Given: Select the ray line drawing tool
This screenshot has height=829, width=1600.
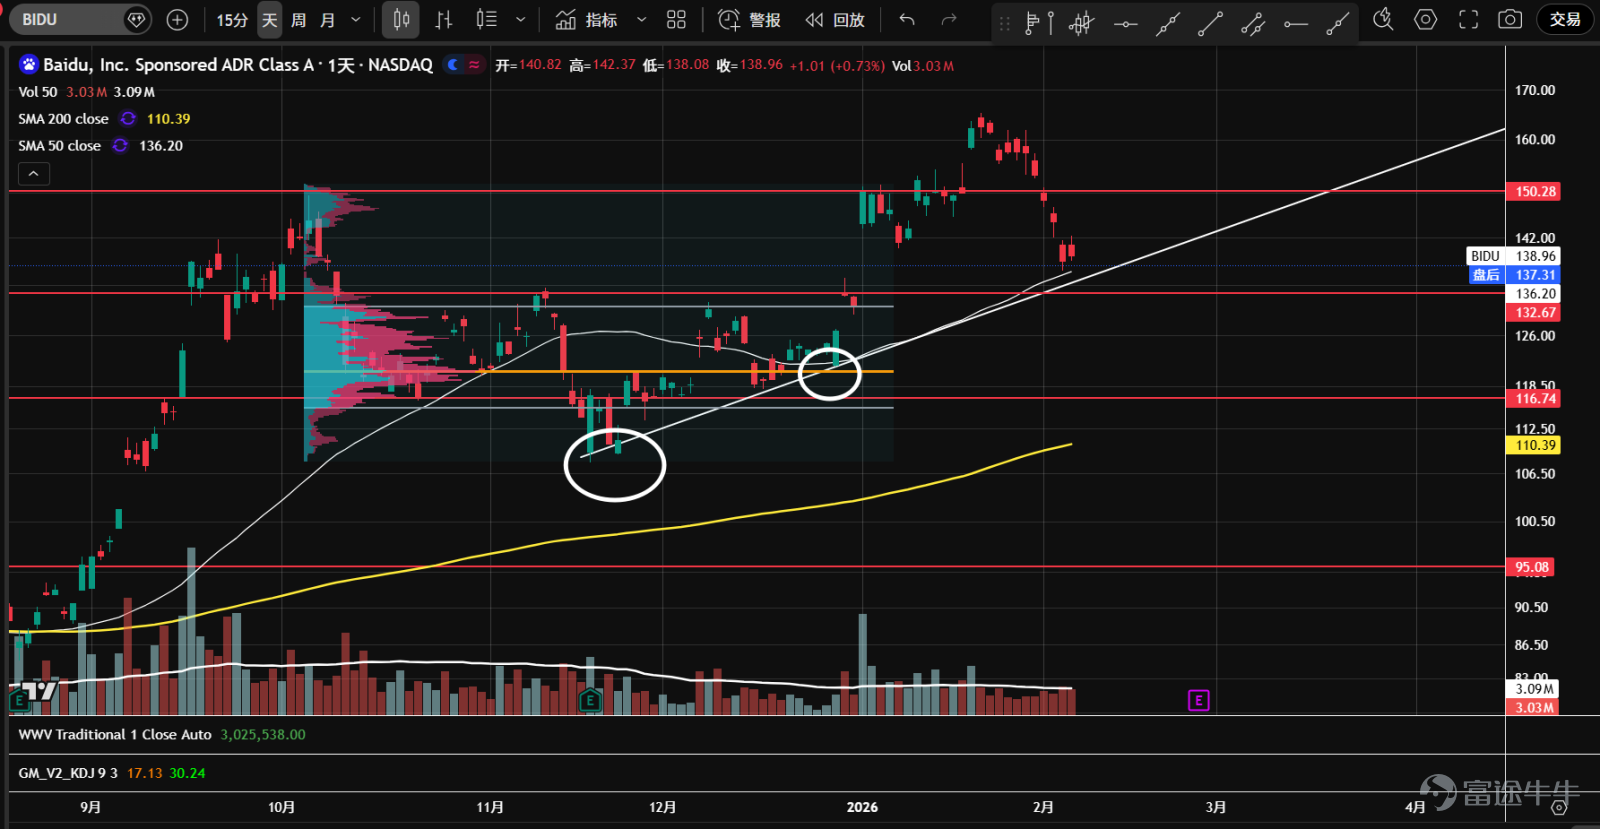Looking at the screenshot, I should tap(1338, 22).
